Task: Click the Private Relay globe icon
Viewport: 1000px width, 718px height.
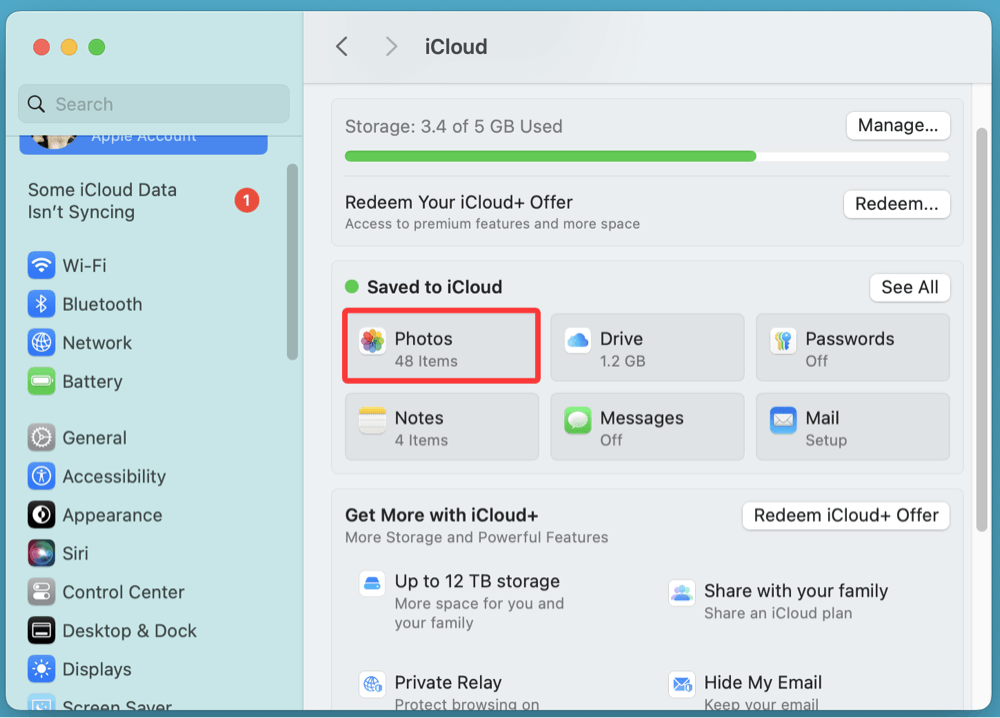Action: coord(372,684)
